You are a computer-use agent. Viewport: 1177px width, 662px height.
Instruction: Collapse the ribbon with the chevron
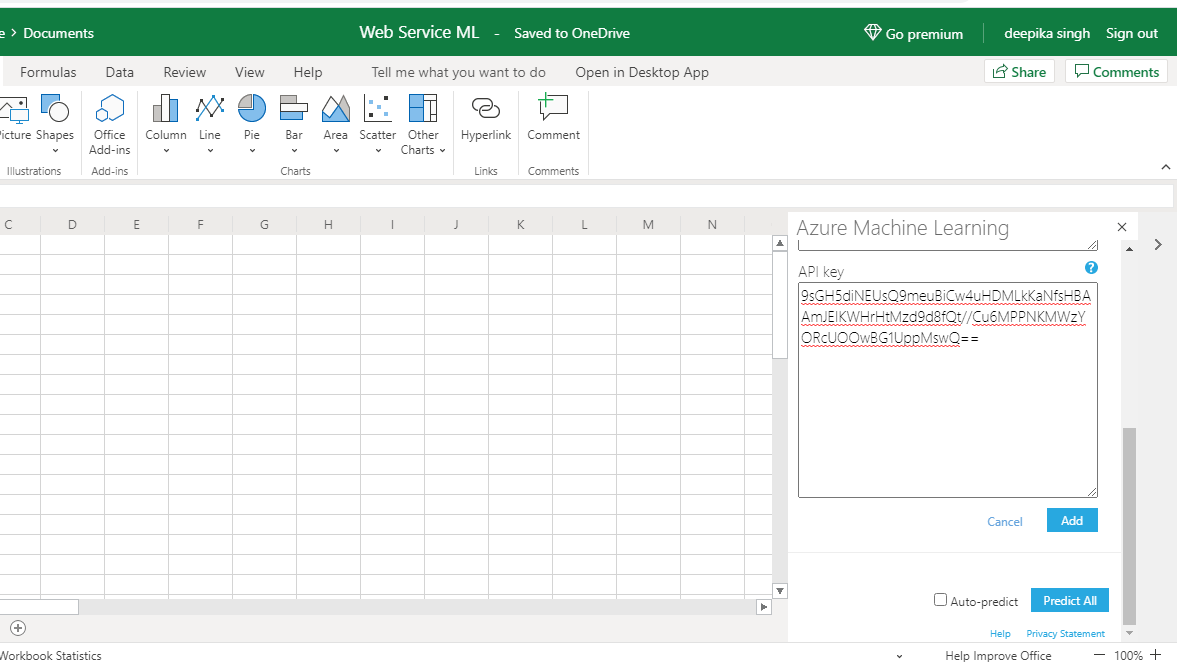[x=1166, y=167]
